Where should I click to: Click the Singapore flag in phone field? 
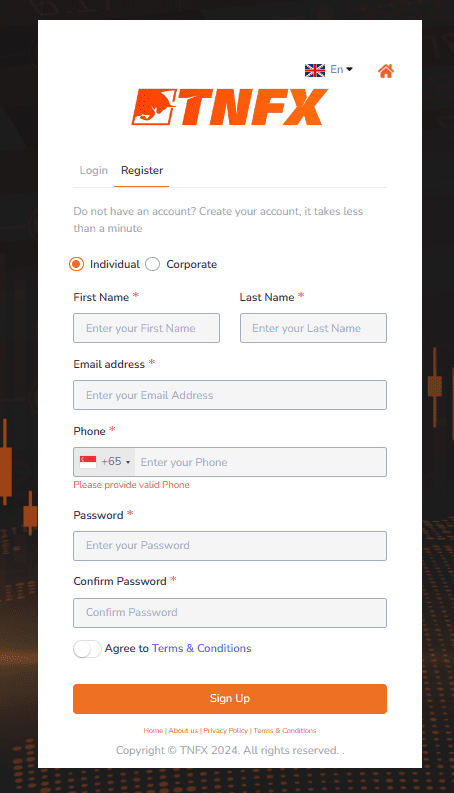pyautogui.click(x=88, y=462)
